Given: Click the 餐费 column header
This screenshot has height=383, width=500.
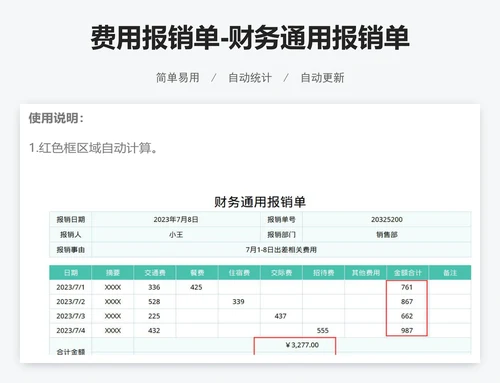Looking at the screenshot, I should tap(197, 273).
